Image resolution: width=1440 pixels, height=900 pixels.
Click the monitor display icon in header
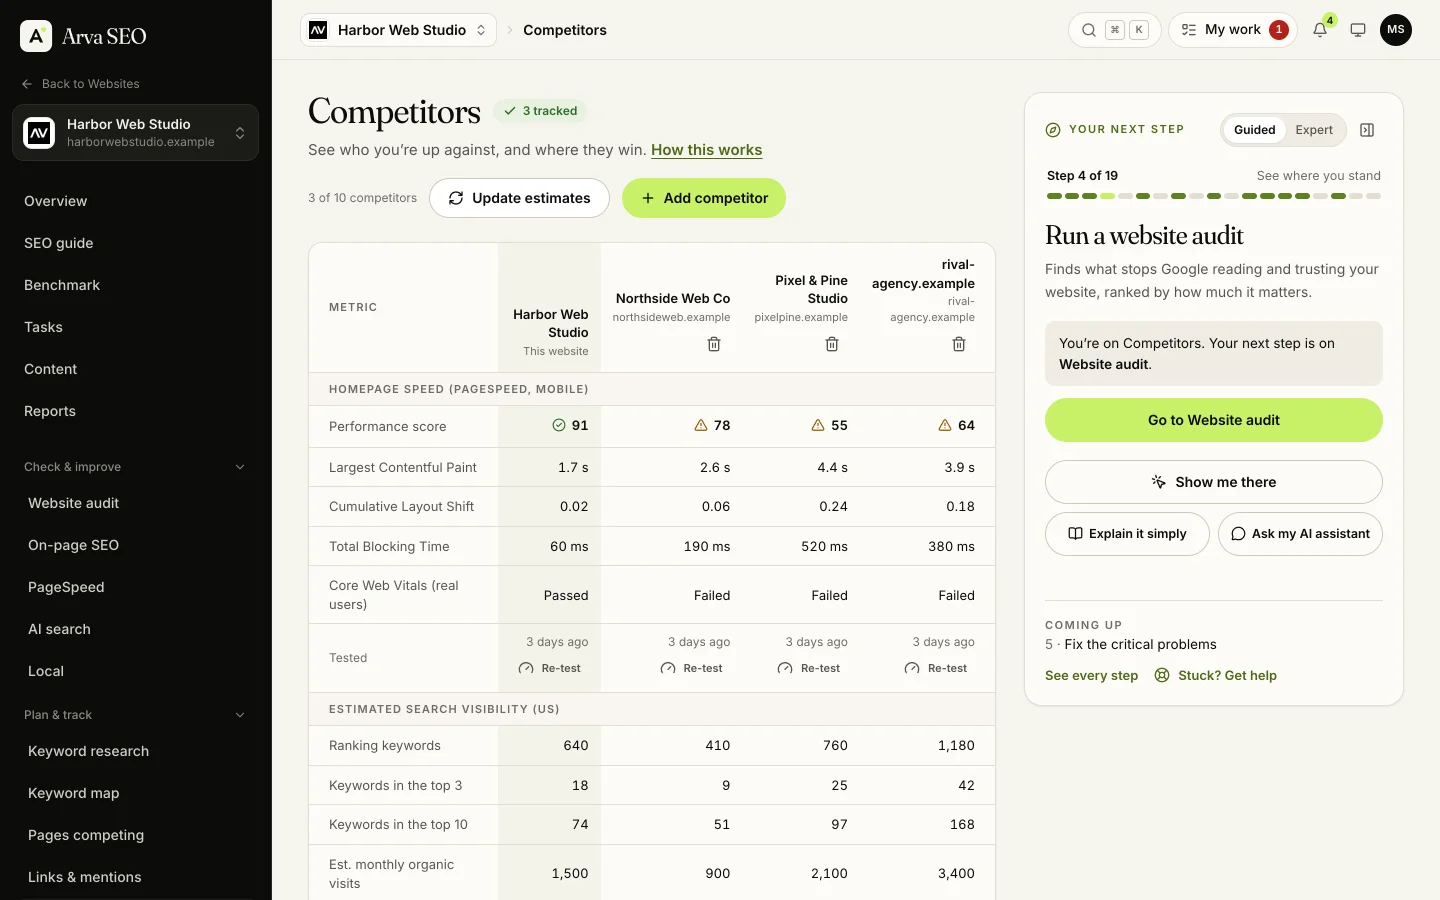click(1358, 30)
